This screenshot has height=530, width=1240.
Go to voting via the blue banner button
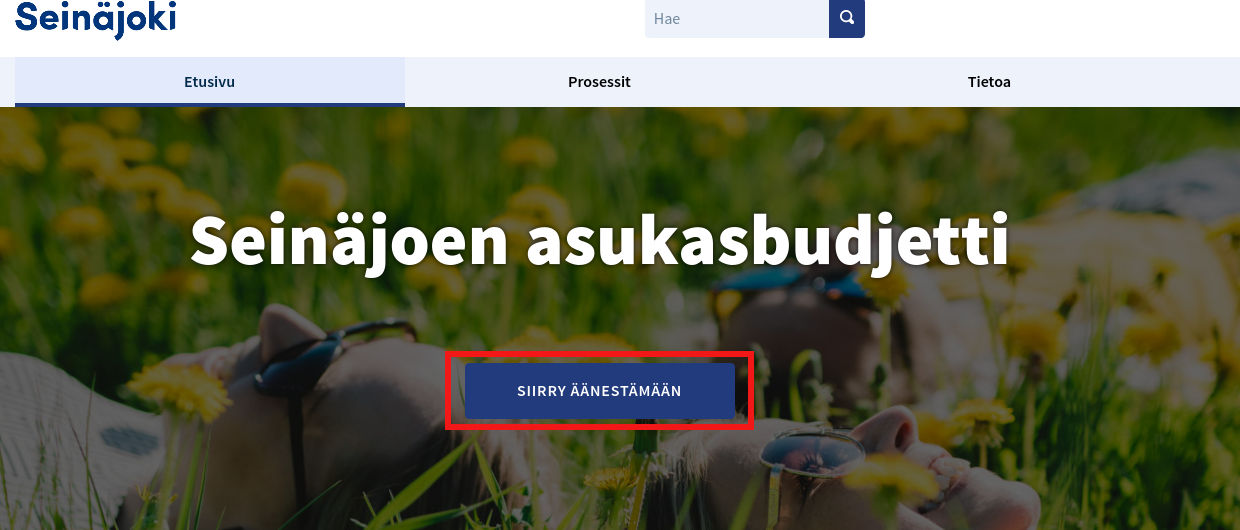tap(600, 391)
